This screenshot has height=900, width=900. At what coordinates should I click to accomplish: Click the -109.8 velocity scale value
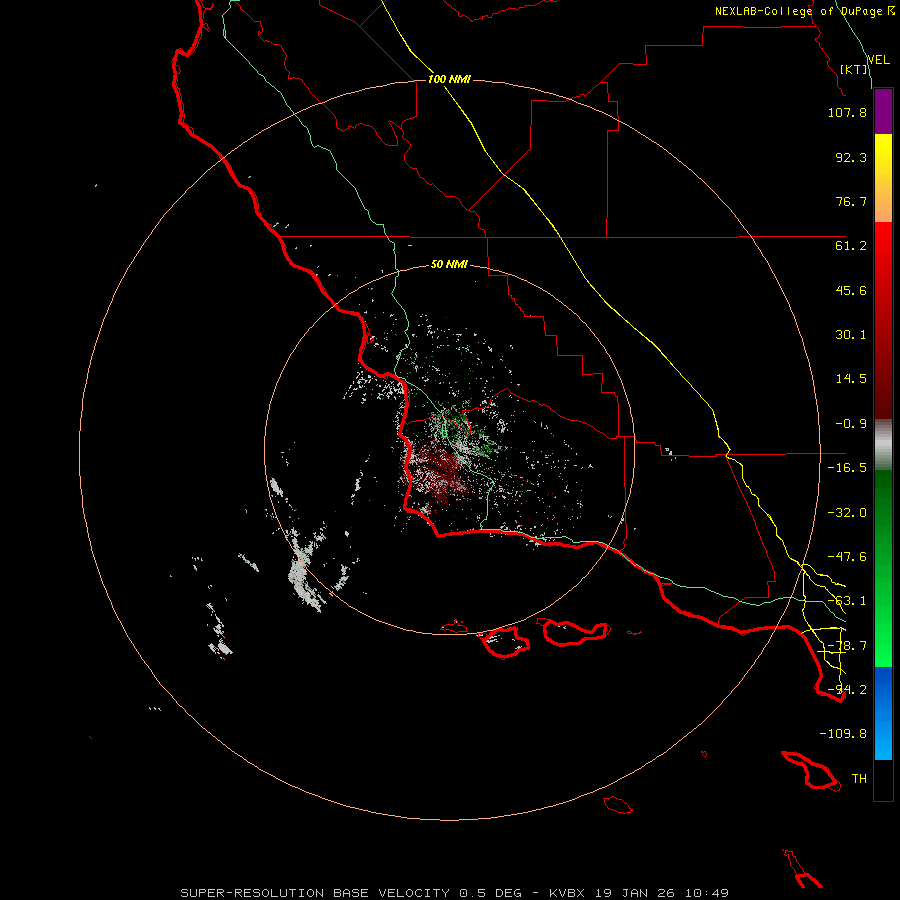tap(843, 734)
